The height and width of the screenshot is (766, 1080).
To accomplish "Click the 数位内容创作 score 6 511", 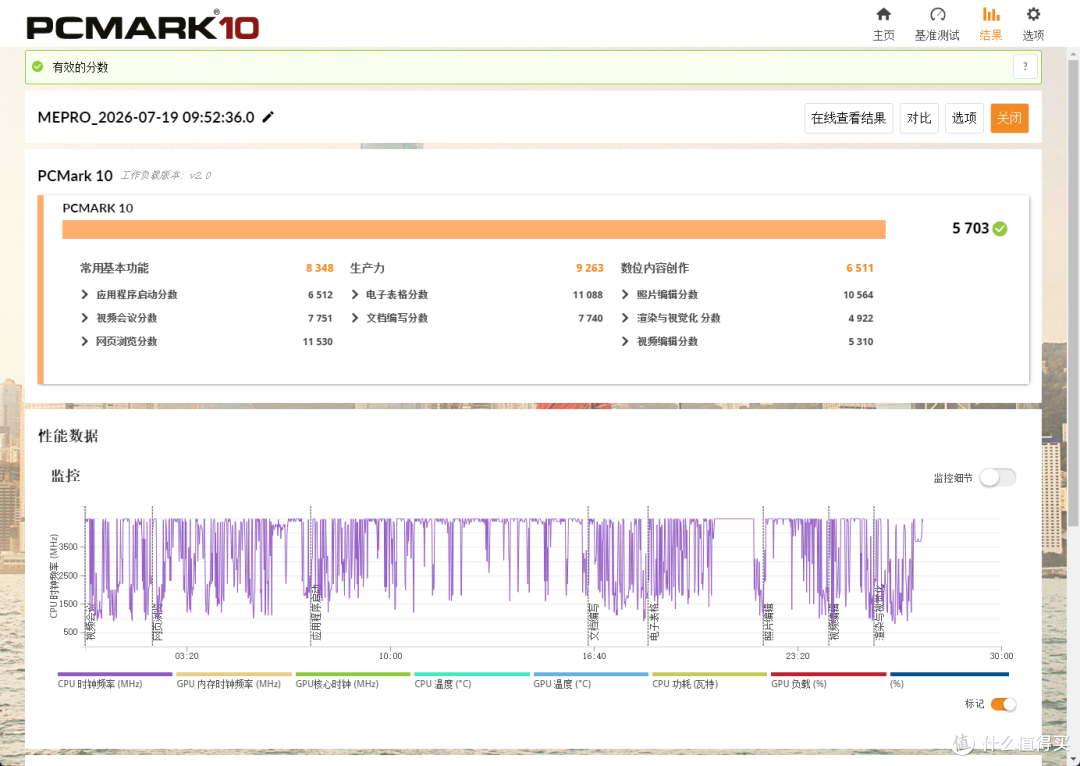I will (860, 268).
